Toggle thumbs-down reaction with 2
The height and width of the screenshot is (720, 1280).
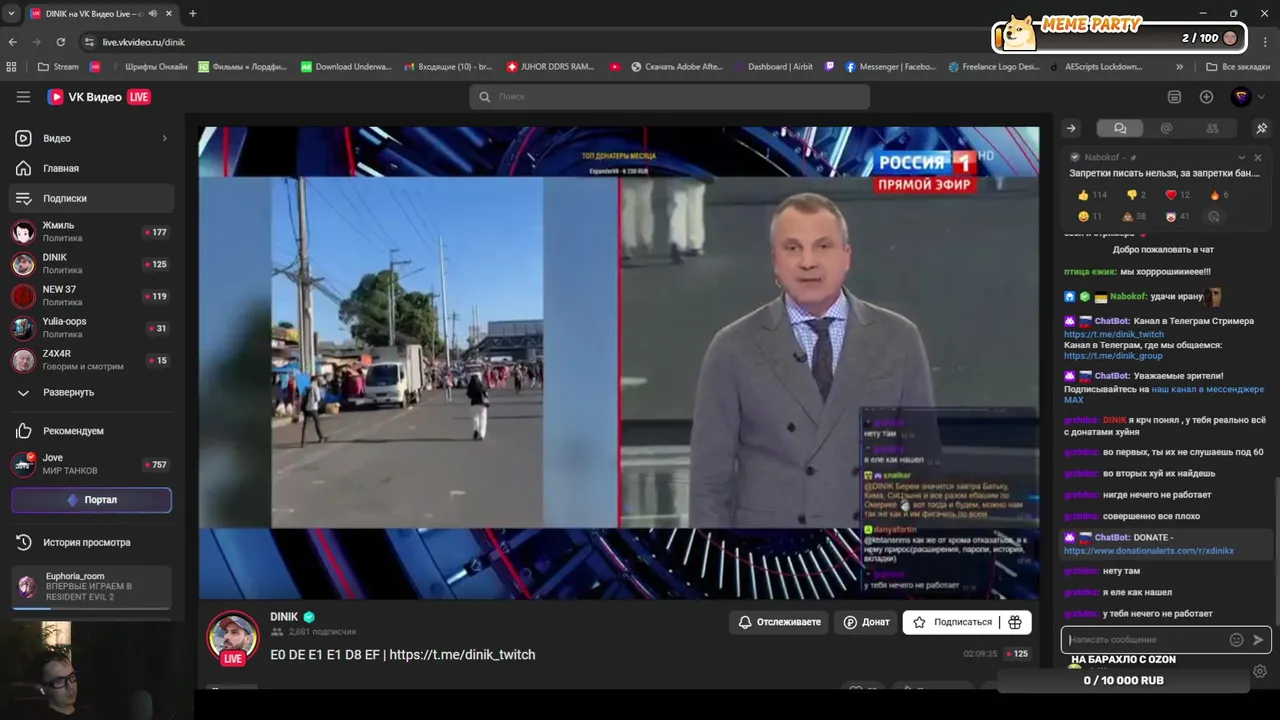pos(1136,195)
